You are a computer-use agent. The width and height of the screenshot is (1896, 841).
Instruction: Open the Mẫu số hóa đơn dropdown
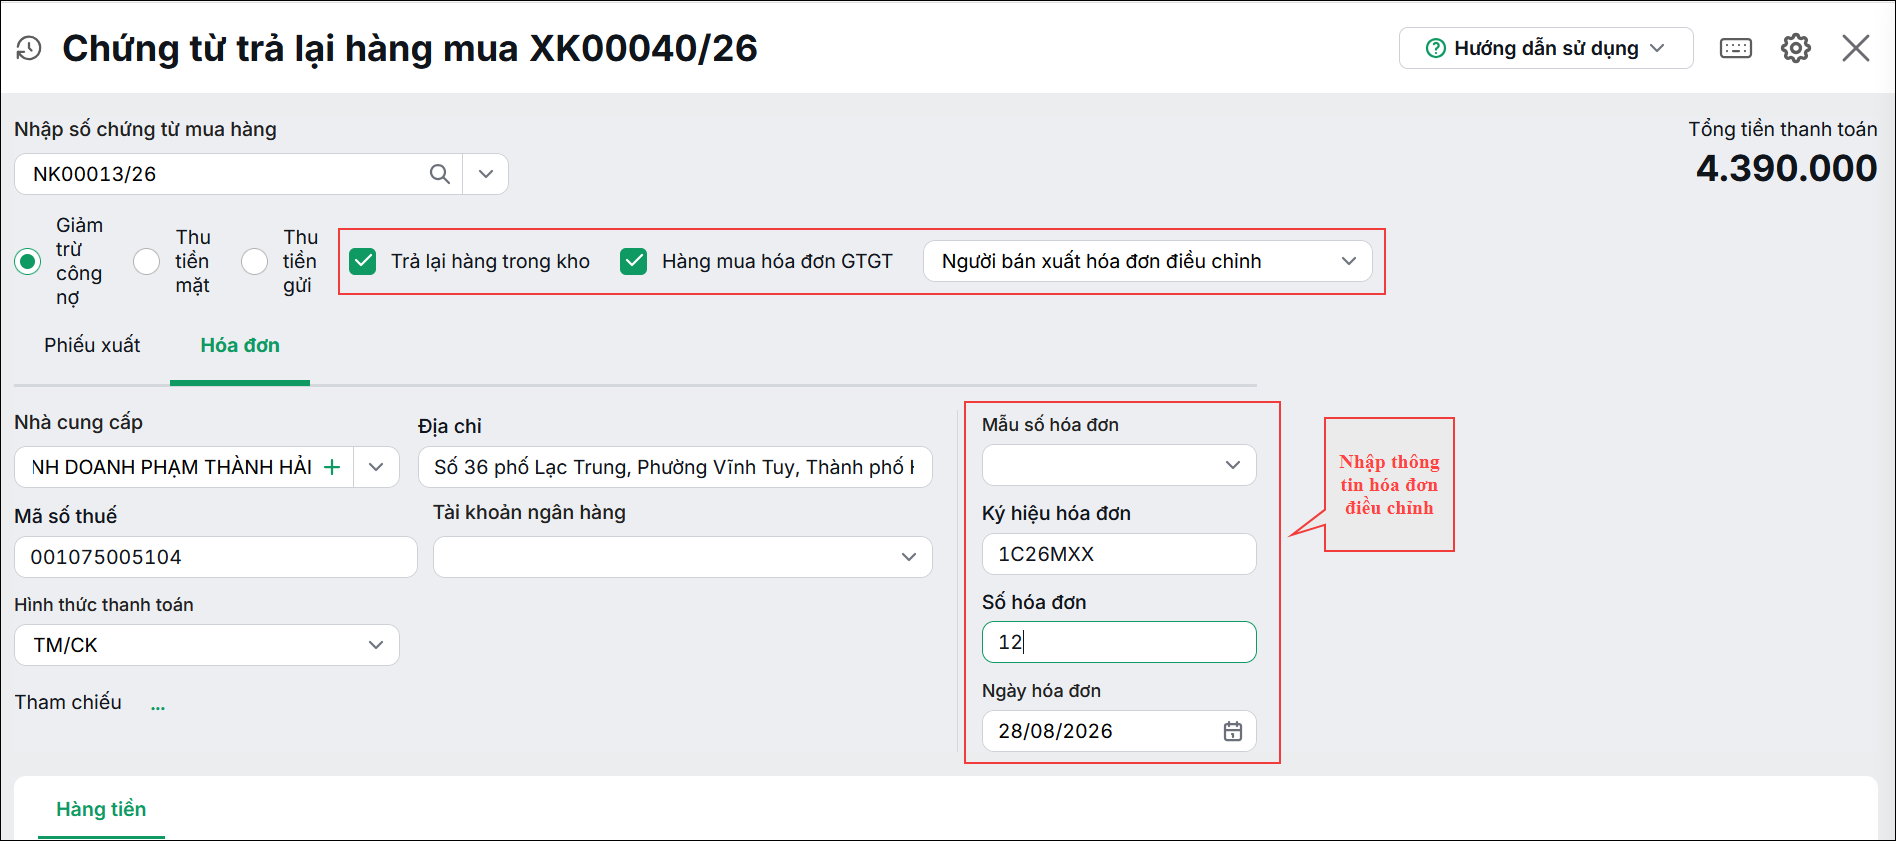(1119, 465)
